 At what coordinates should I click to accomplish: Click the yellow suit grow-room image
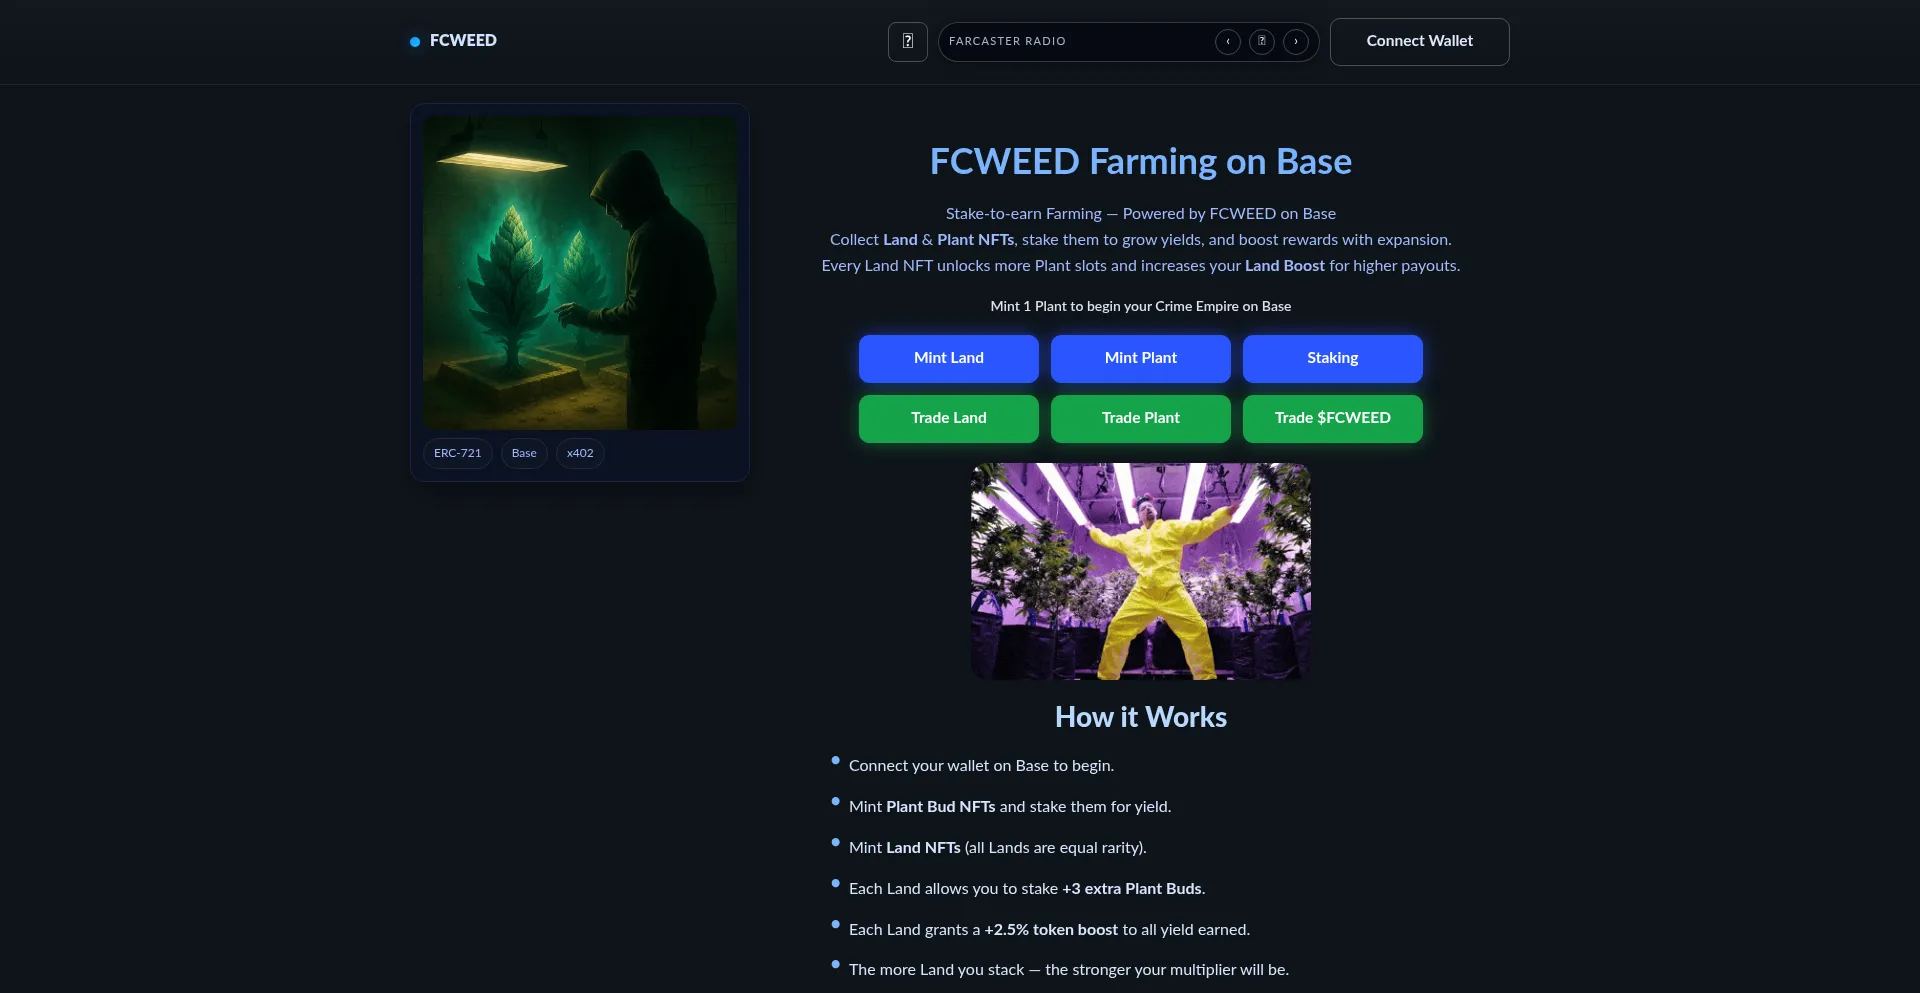1141,571
